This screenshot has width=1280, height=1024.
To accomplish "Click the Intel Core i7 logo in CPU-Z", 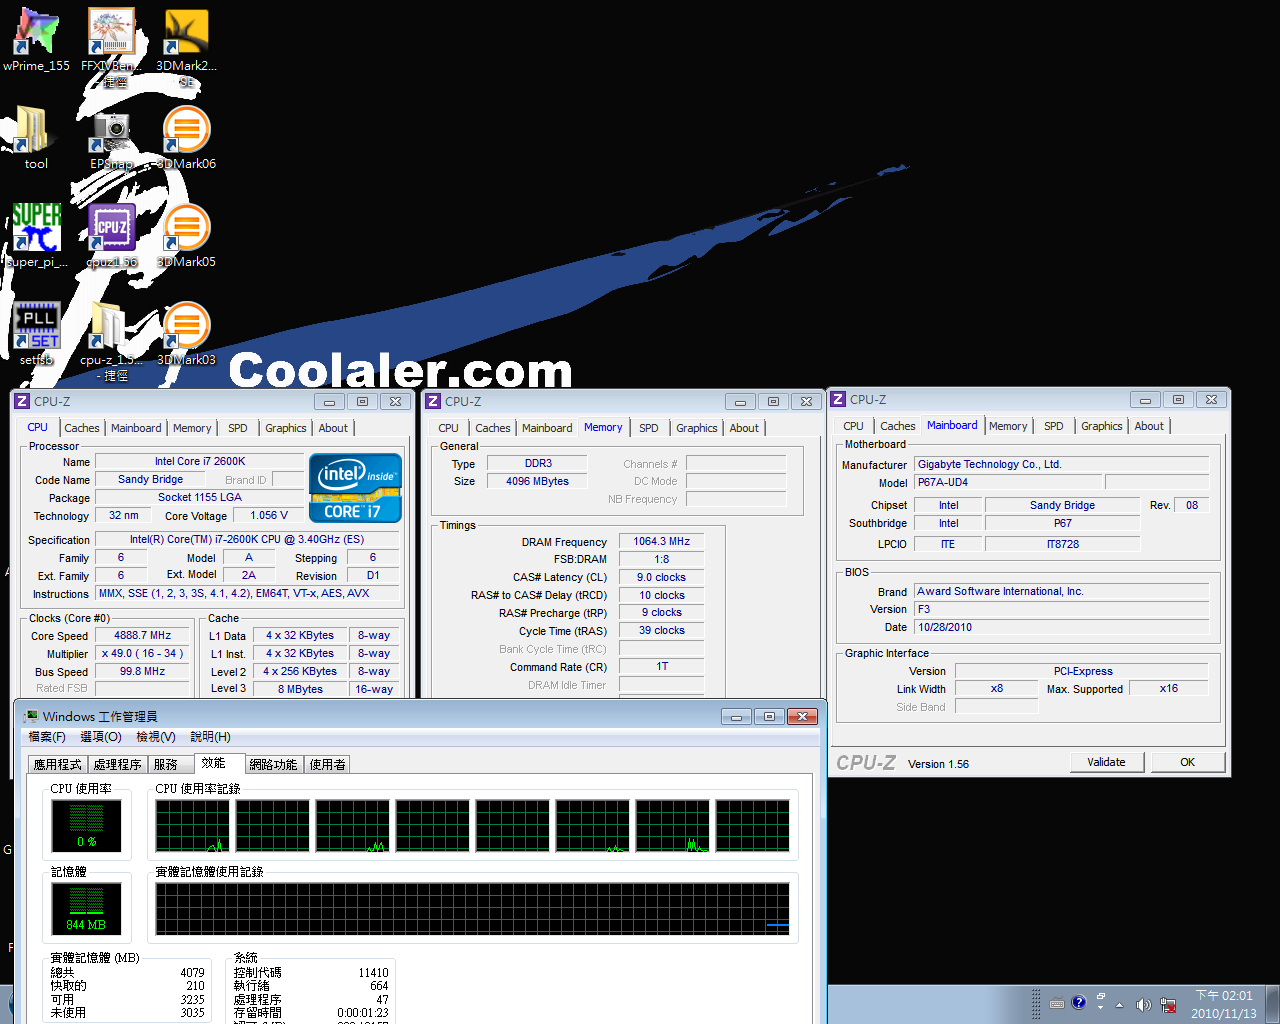I will point(356,488).
